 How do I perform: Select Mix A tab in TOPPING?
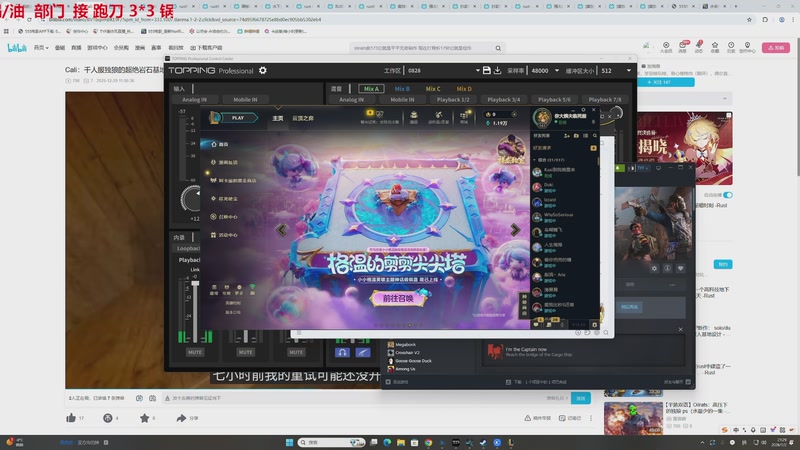[371, 89]
